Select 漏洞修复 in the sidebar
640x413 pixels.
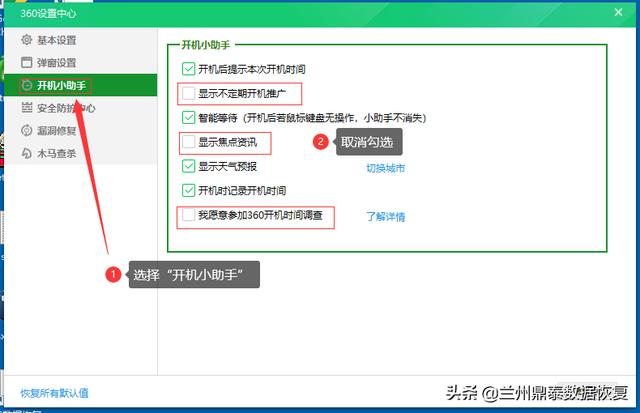[57, 131]
